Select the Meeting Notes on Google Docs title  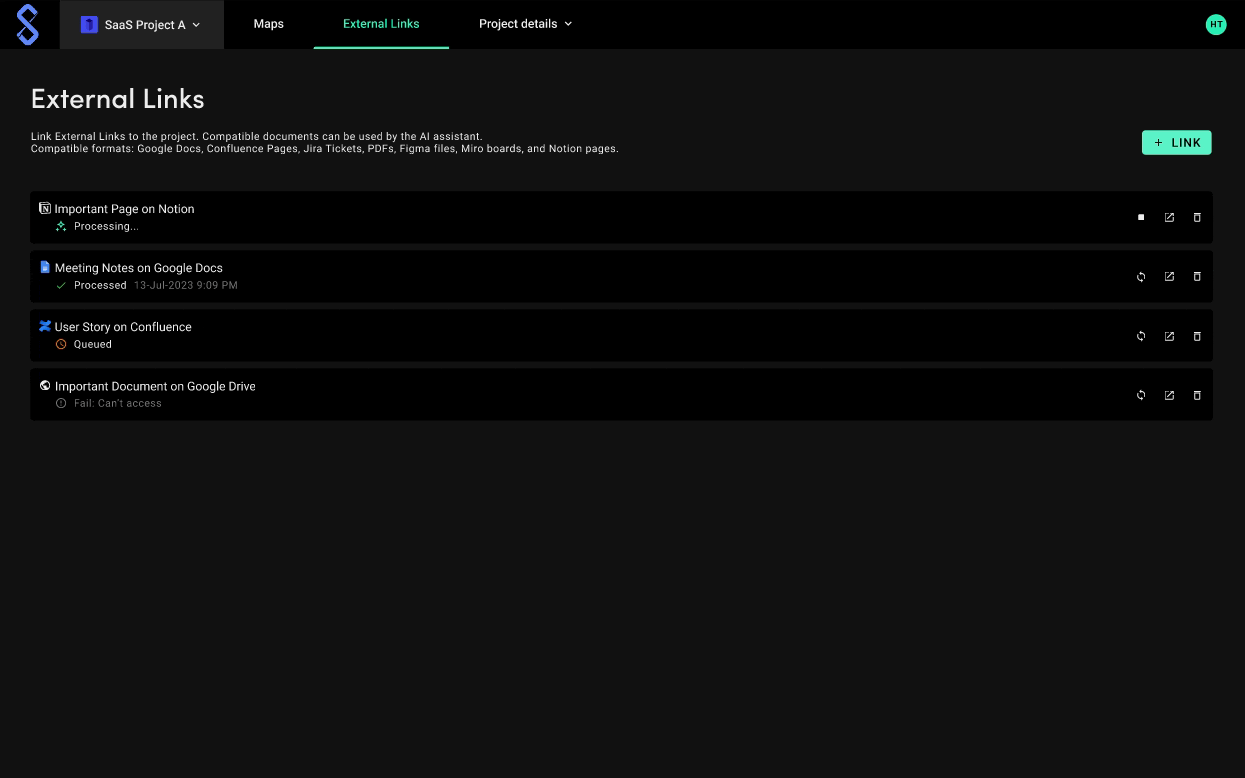(x=138, y=268)
